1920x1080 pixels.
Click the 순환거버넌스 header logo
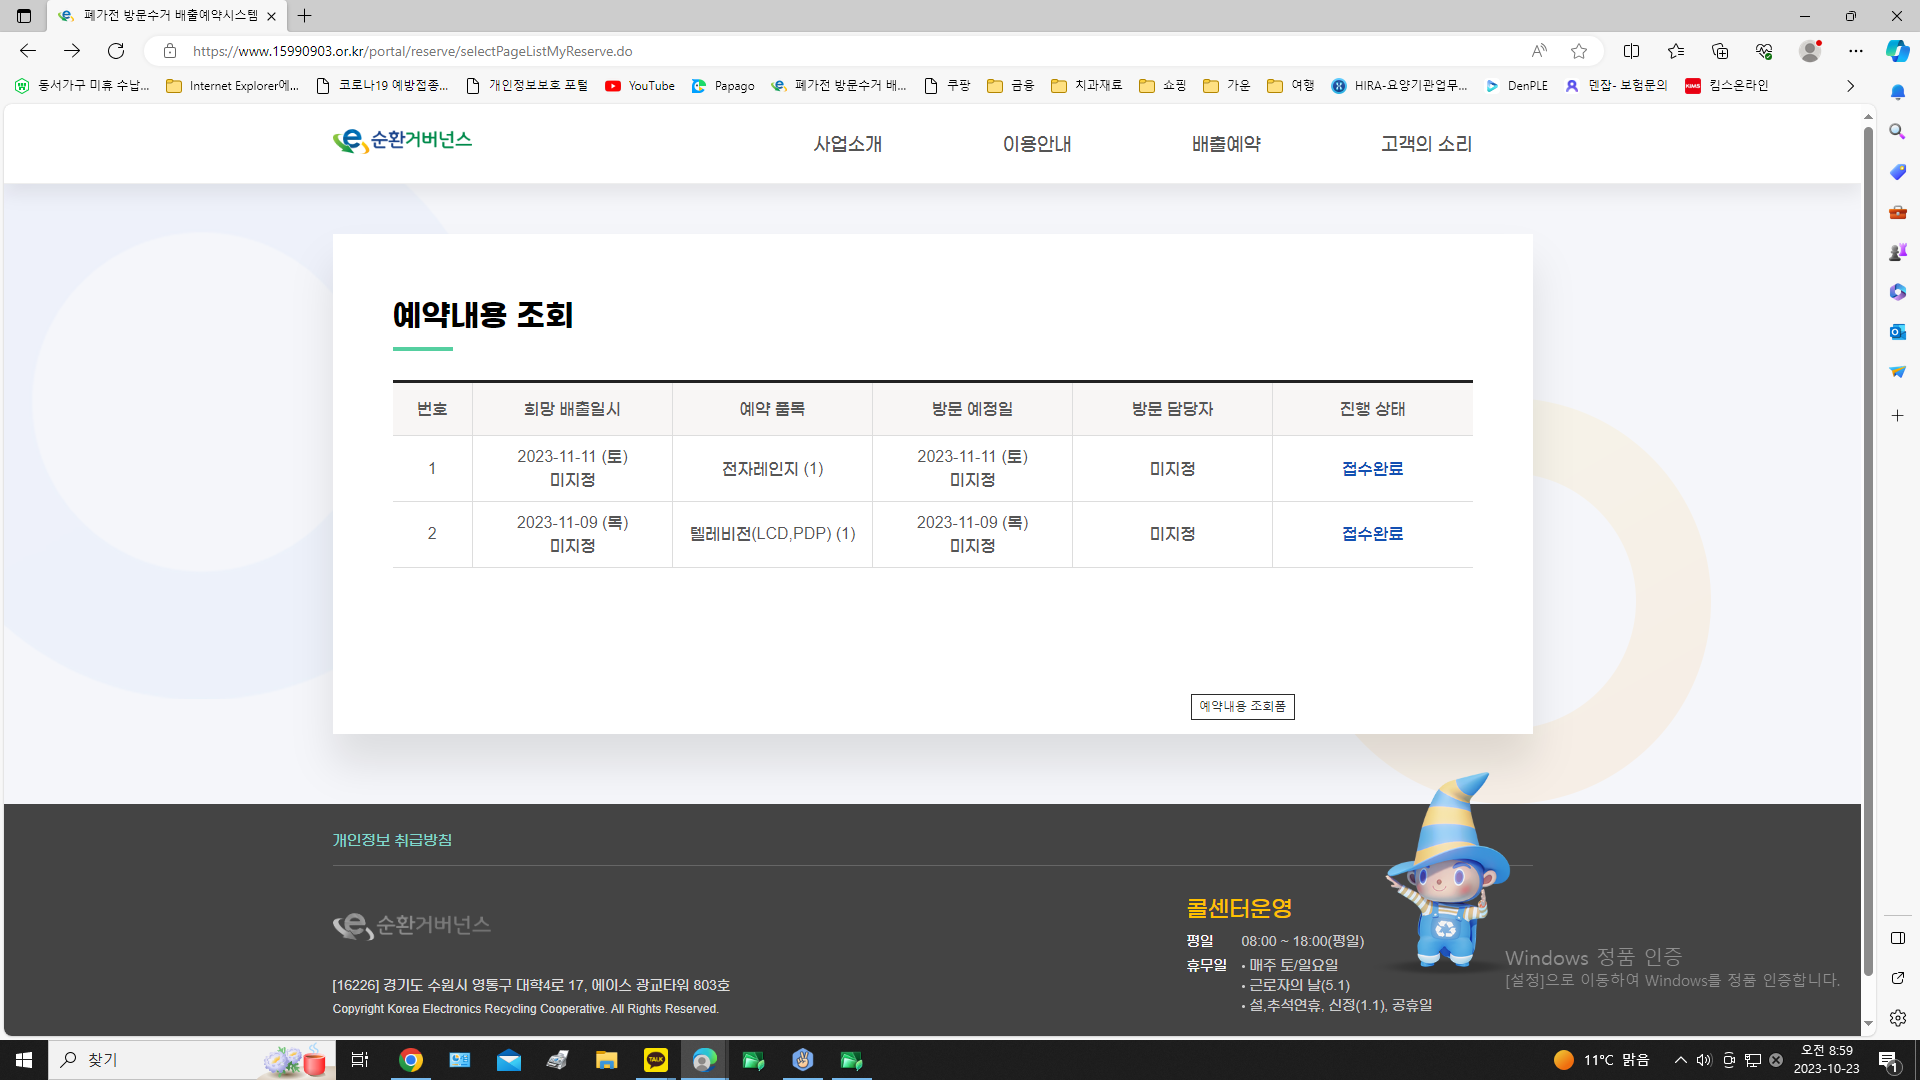[402, 141]
